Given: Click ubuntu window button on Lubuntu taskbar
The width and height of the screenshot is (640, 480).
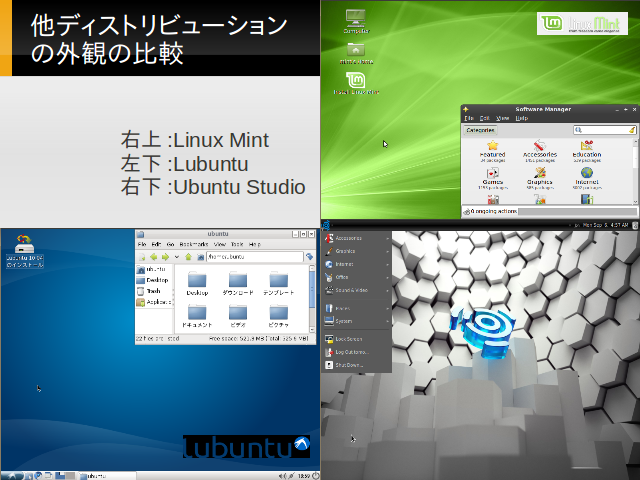Looking at the screenshot, I should pyautogui.click(x=107, y=476).
